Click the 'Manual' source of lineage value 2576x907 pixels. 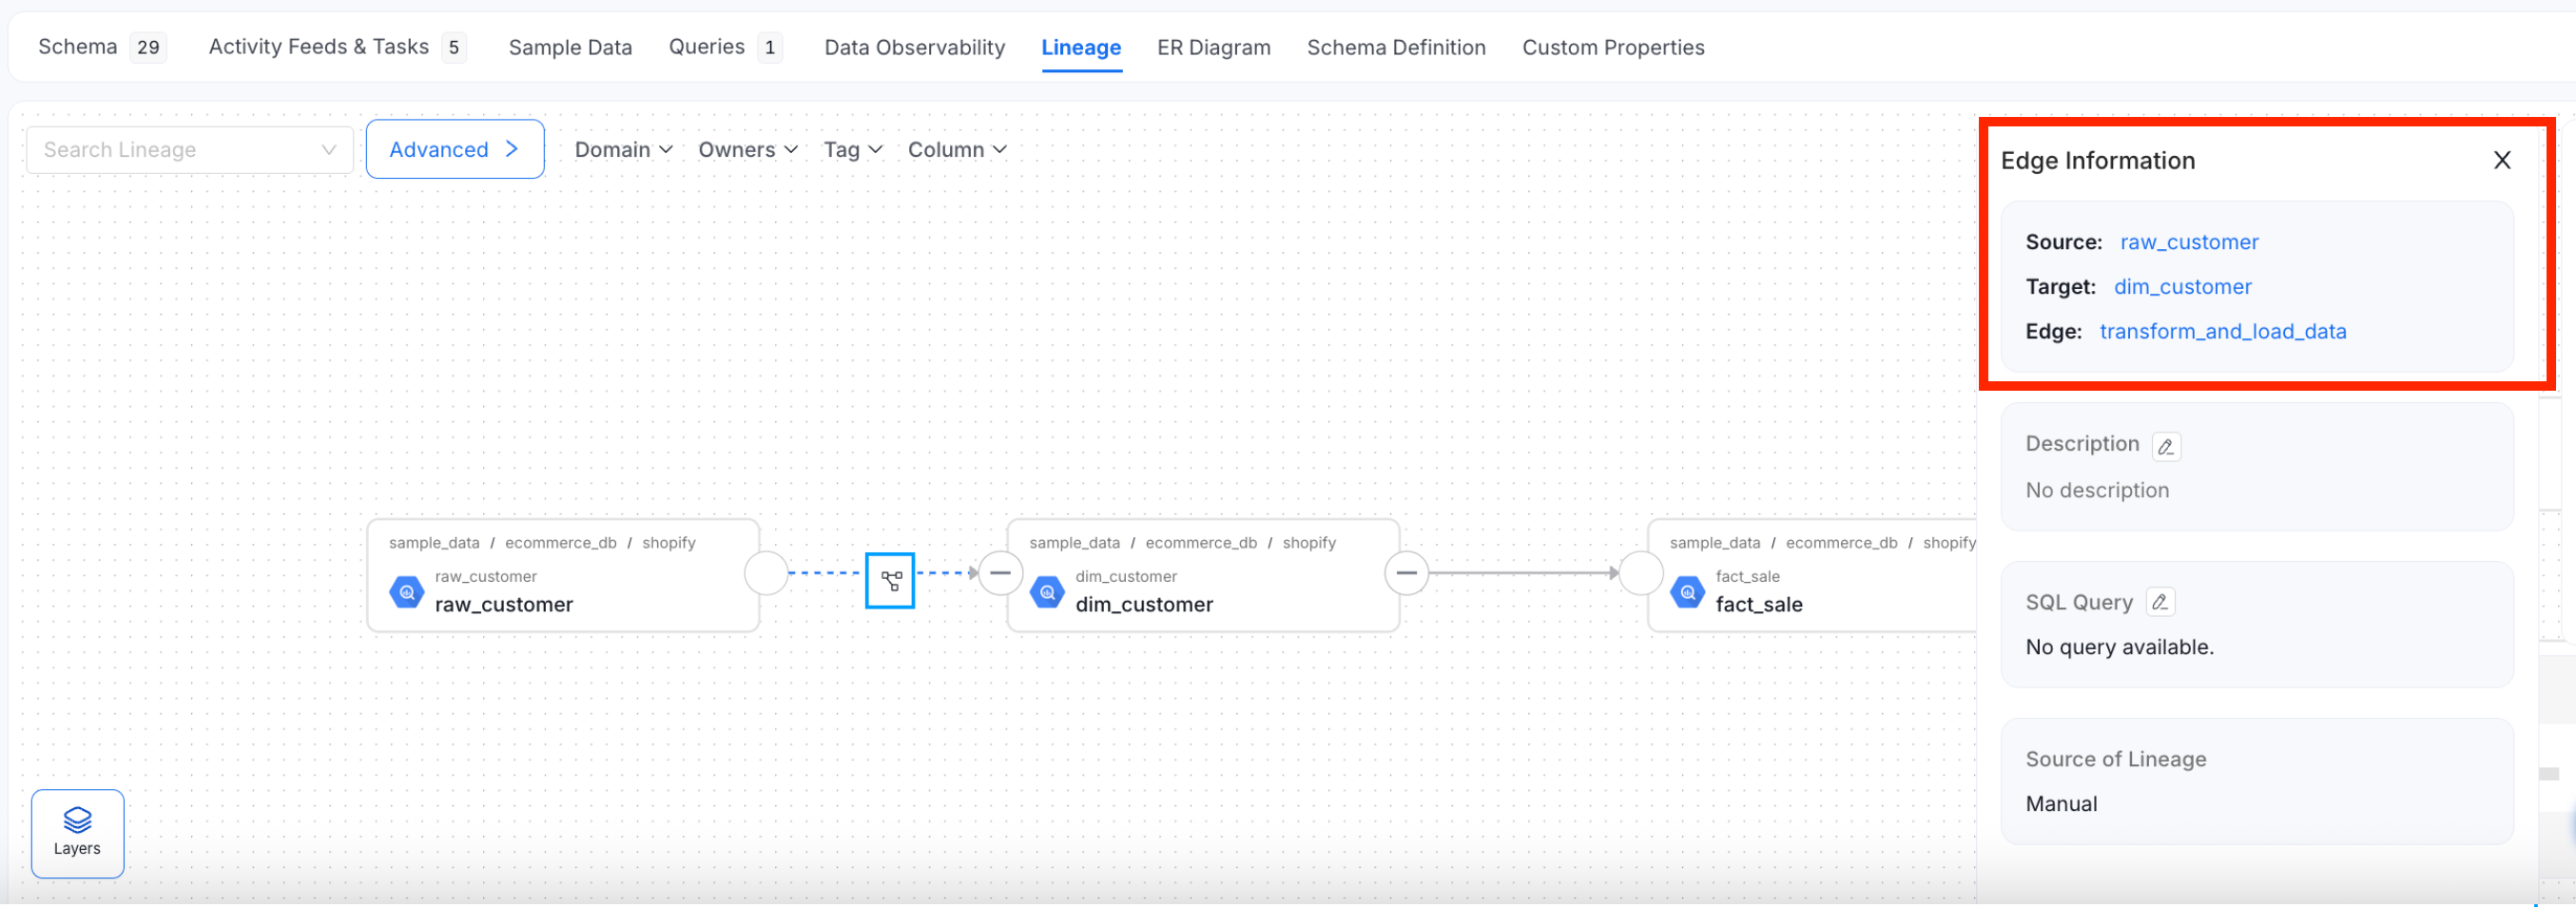pyautogui.click(x=2061, y=804)
